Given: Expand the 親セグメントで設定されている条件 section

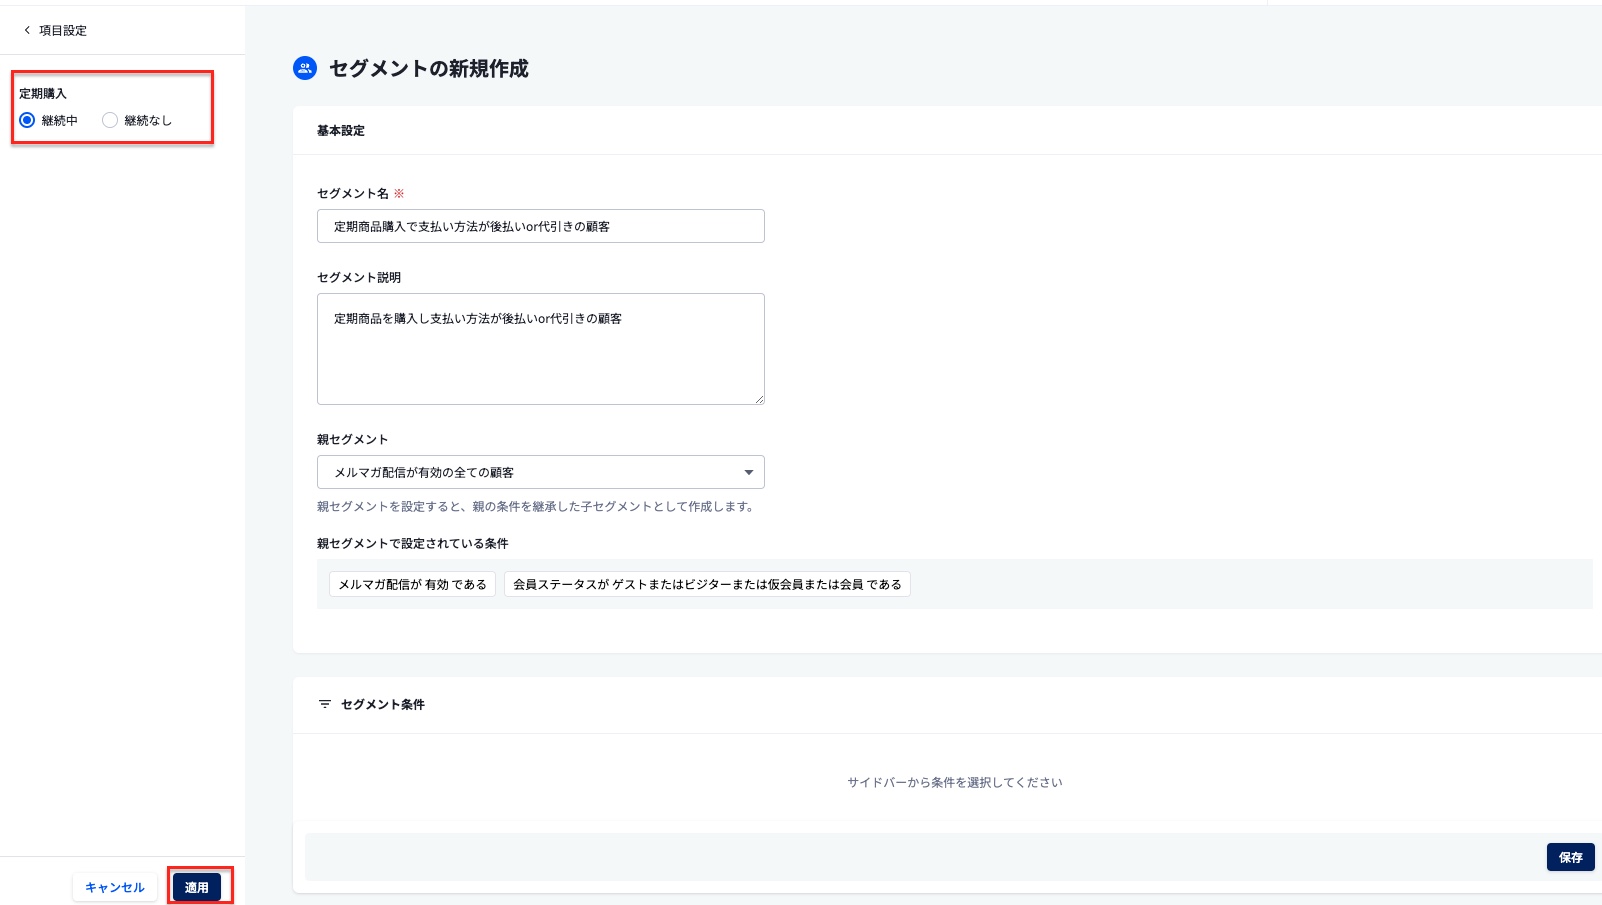Looking at the screenshot, I should 411,543.
